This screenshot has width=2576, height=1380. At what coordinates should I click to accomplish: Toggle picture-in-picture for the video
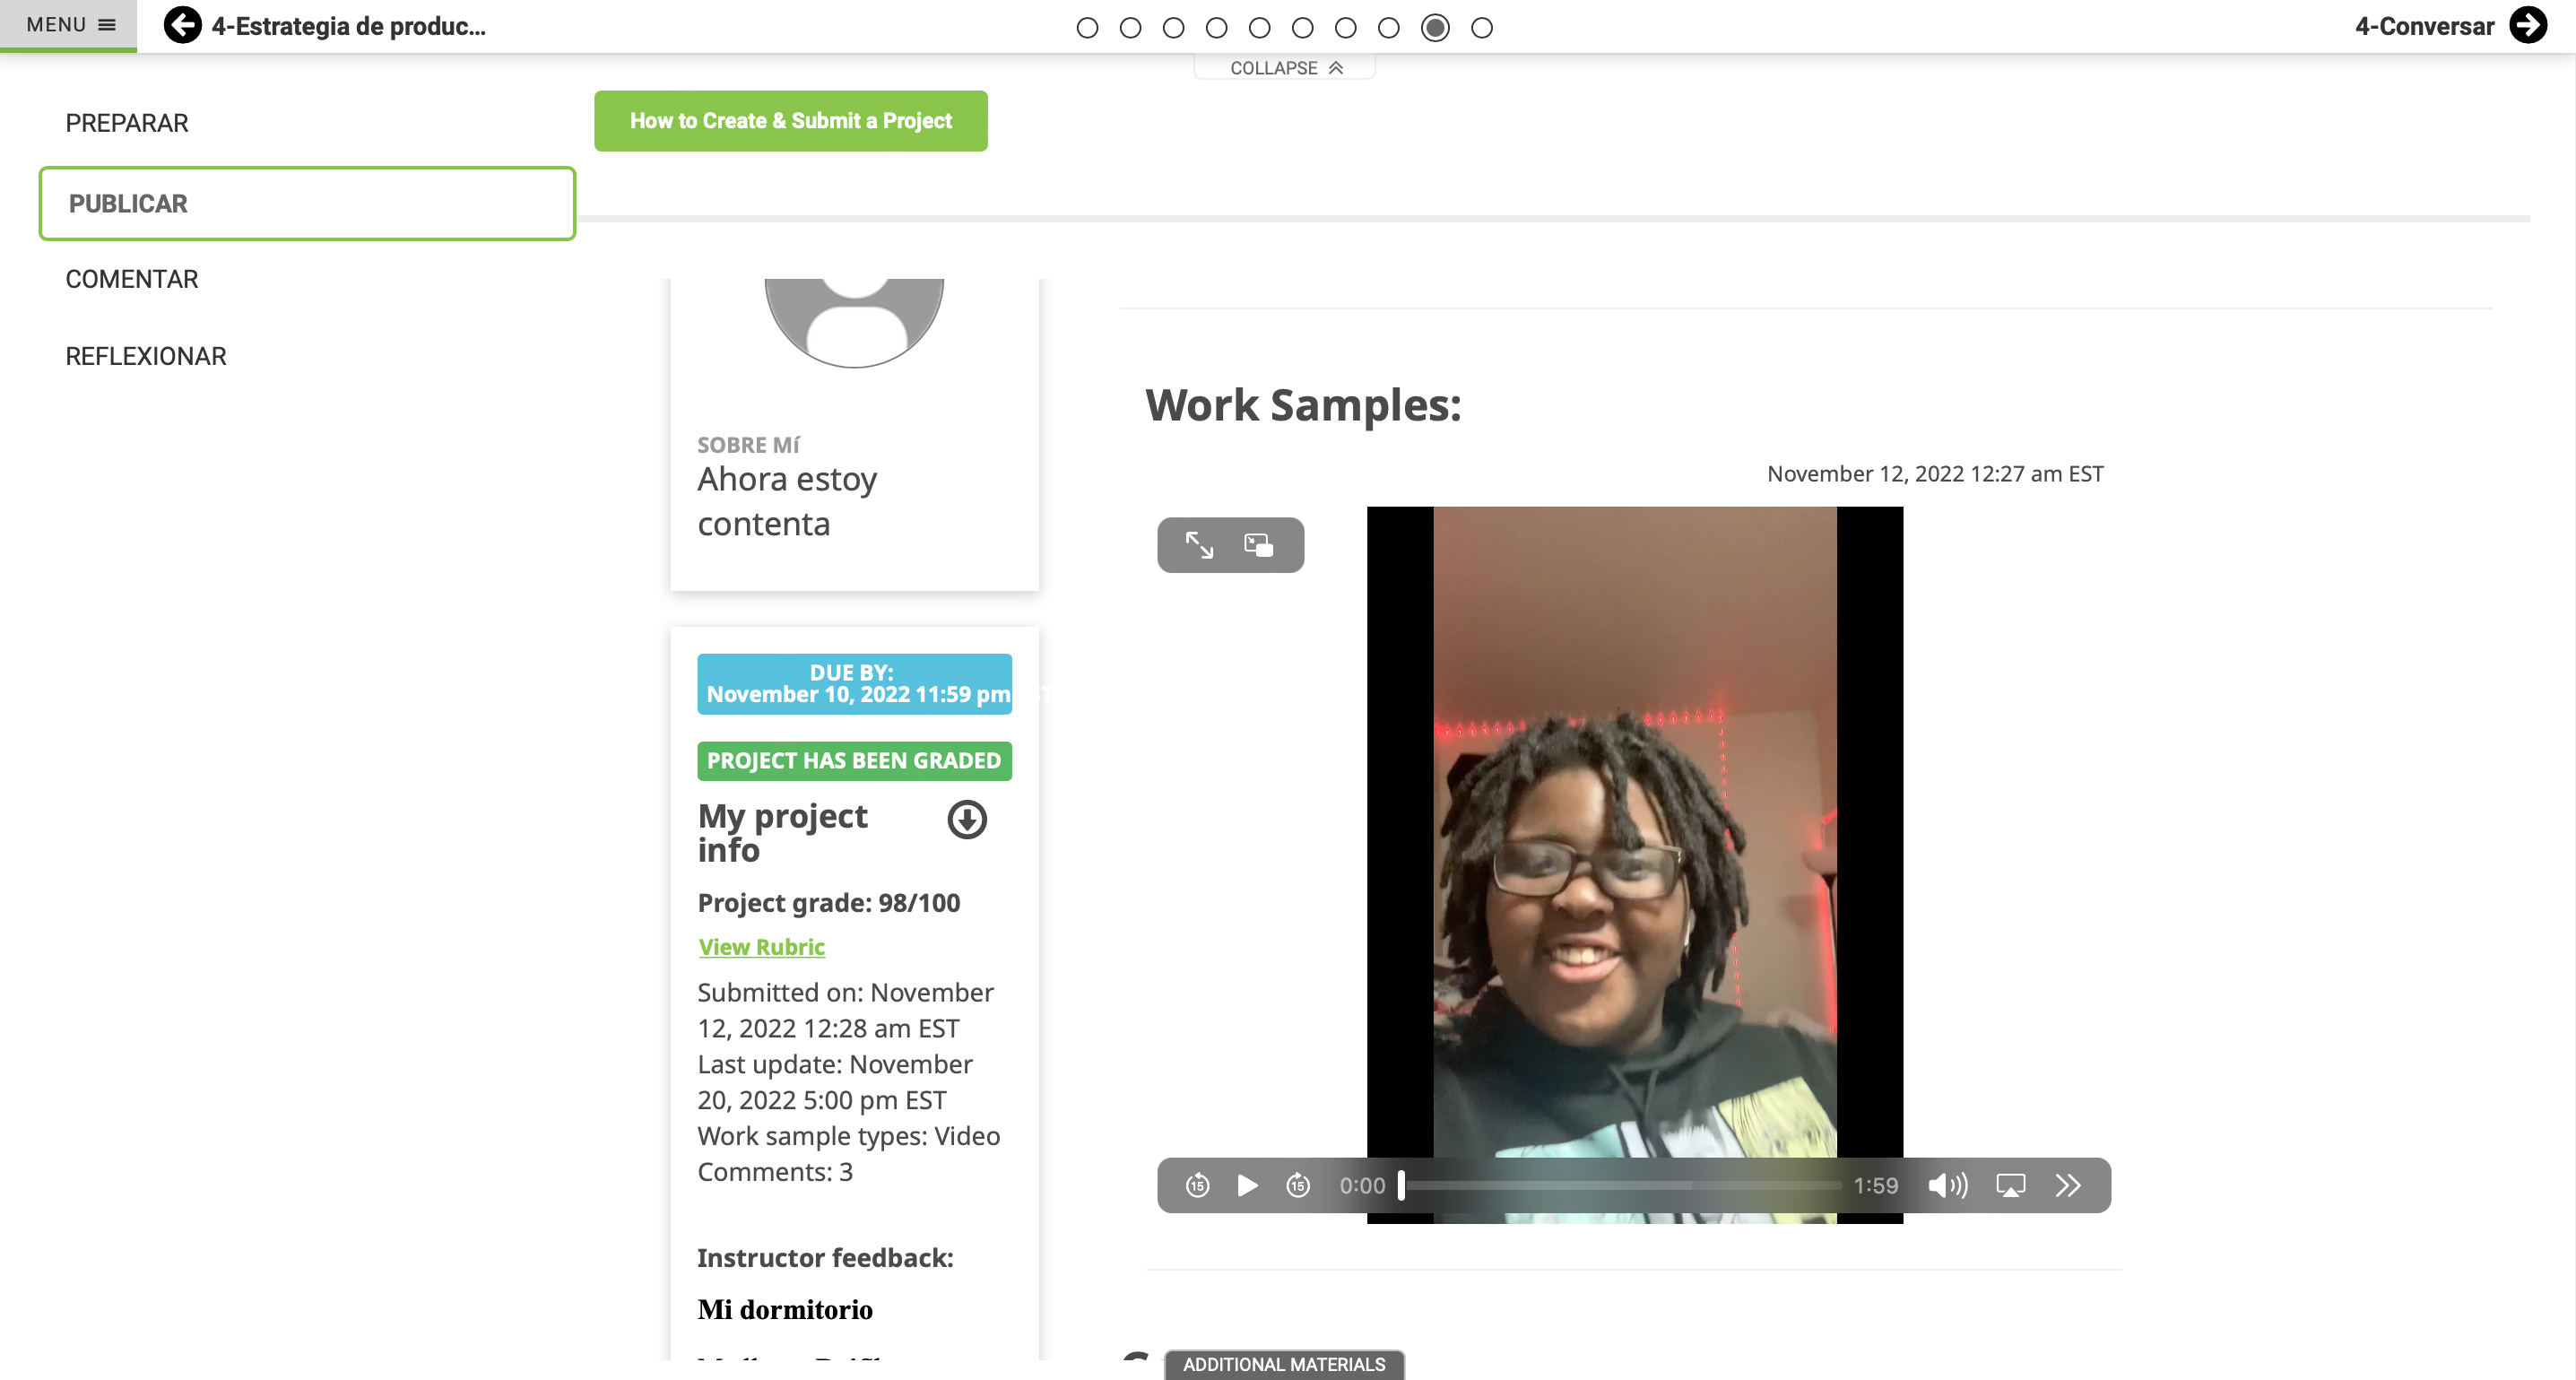click(1258, 545)
